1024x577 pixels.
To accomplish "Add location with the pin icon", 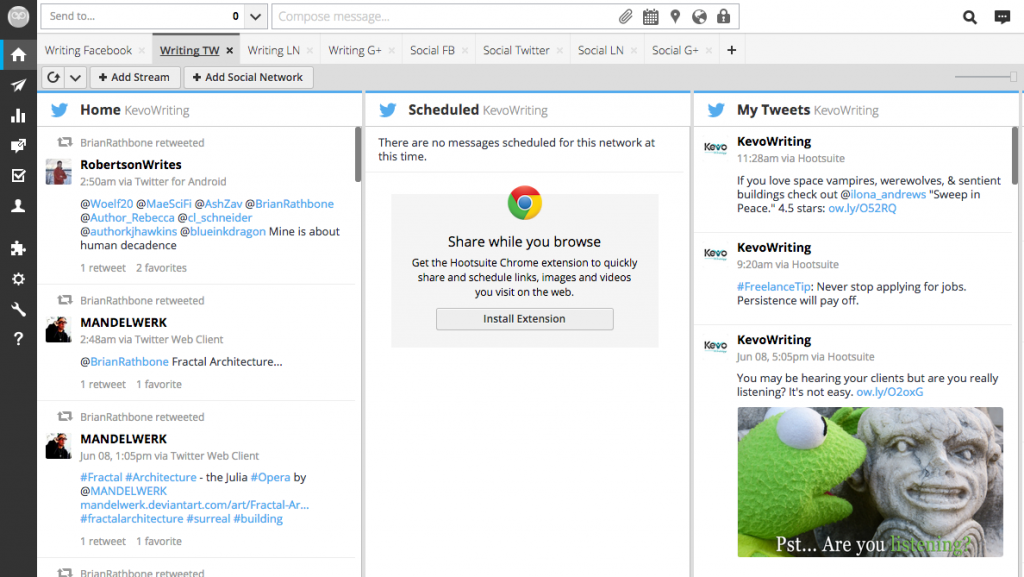I will [675, 16].
